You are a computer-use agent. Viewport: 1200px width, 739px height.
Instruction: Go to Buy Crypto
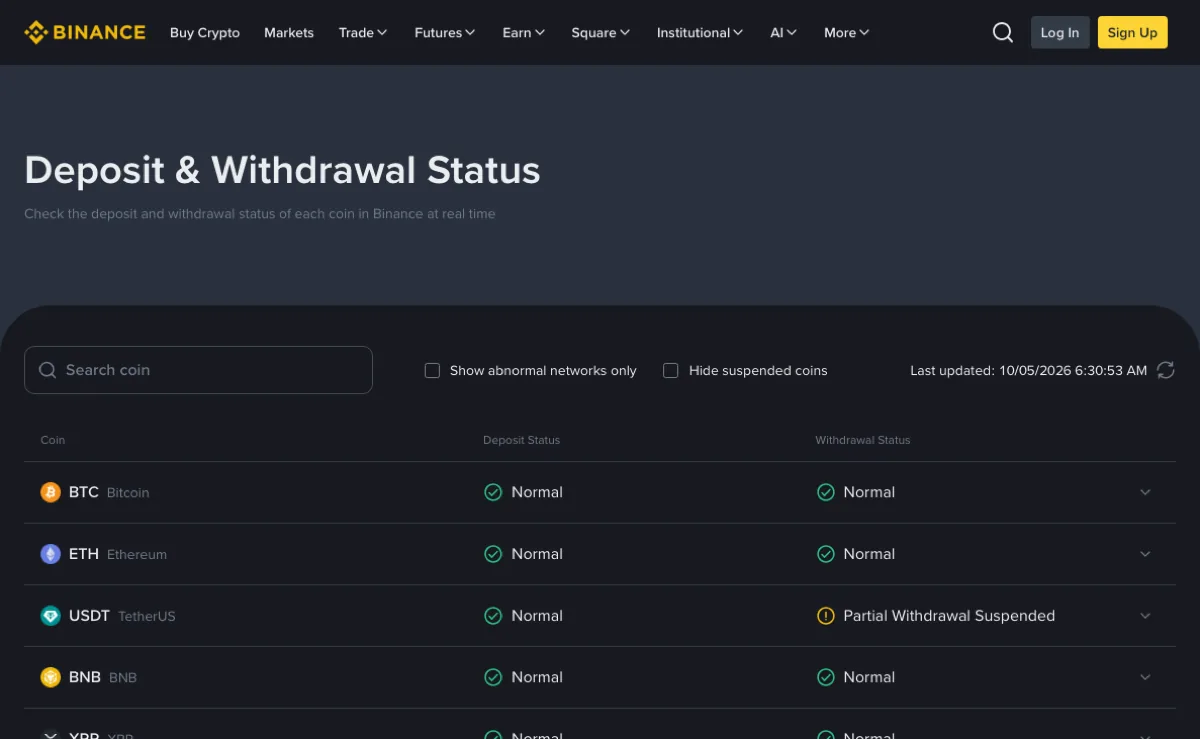point(205,32)
